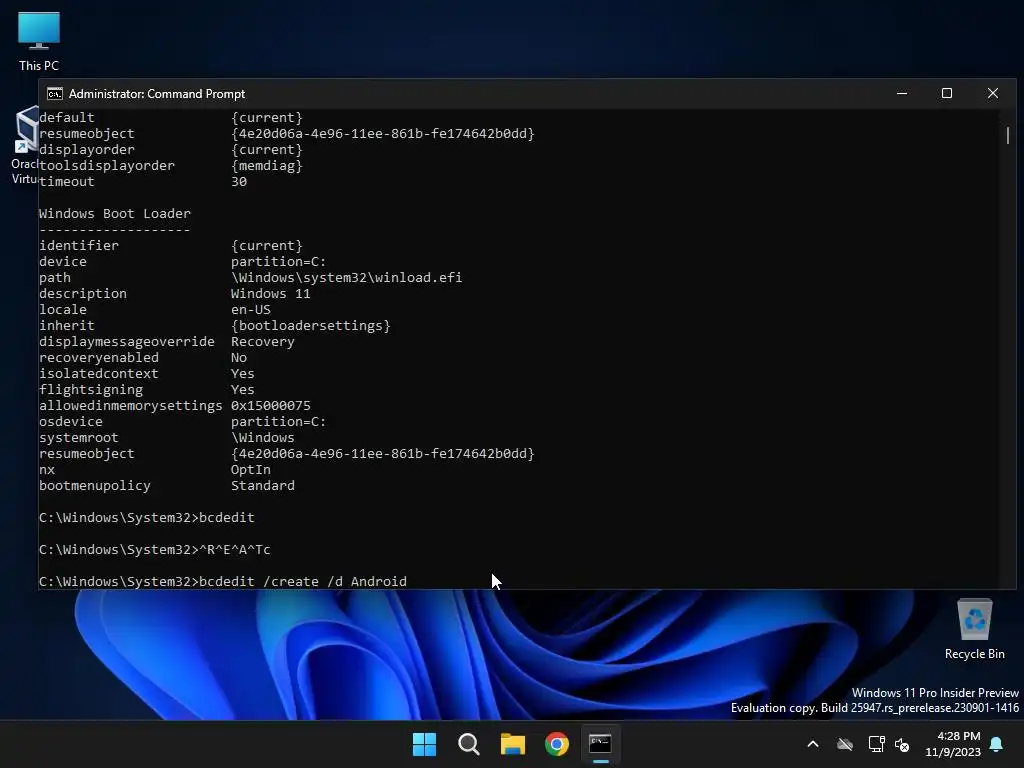This screenshot has height=768, width=1024.
Task: Click the 'OptIn' nx value
Action: [x=250, y=470]
